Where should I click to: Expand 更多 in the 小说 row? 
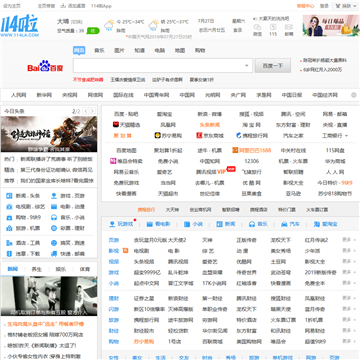(x=349, y=283)
